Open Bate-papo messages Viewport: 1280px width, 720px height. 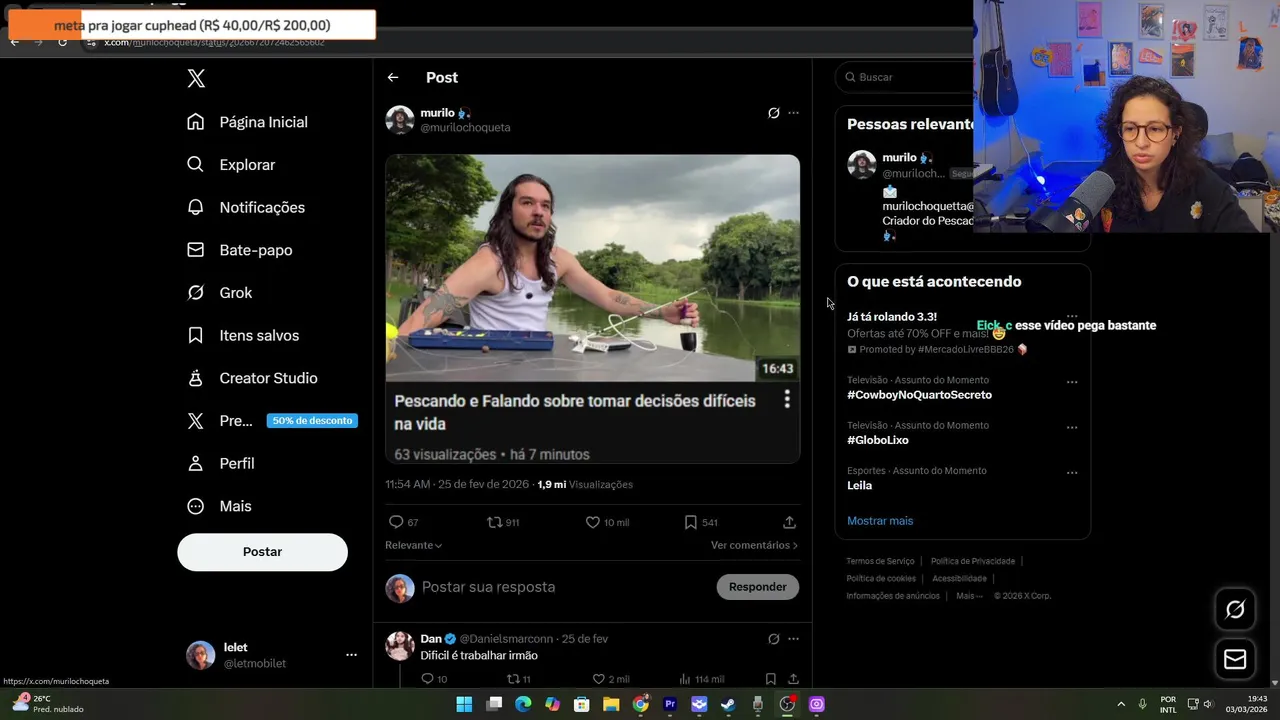240,250
